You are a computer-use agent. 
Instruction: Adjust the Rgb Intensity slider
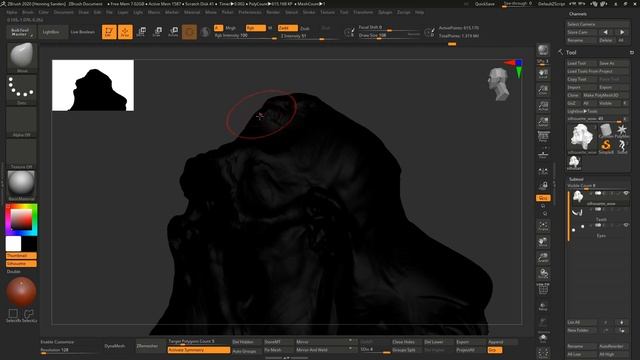245,36
